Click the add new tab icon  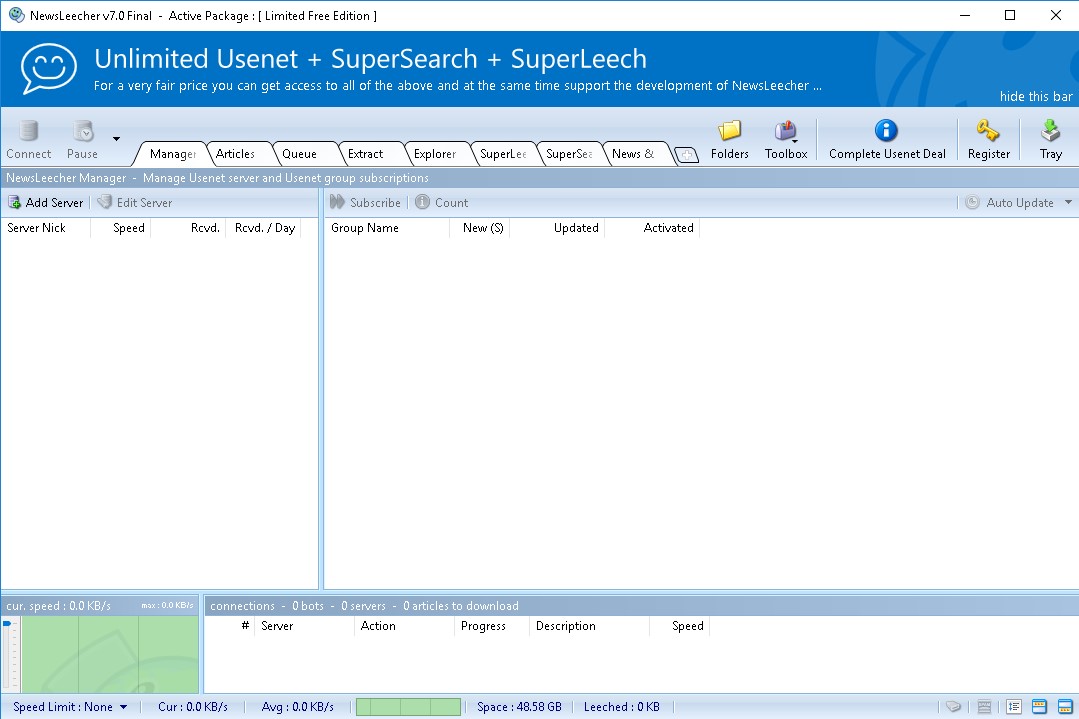[687, 155]
